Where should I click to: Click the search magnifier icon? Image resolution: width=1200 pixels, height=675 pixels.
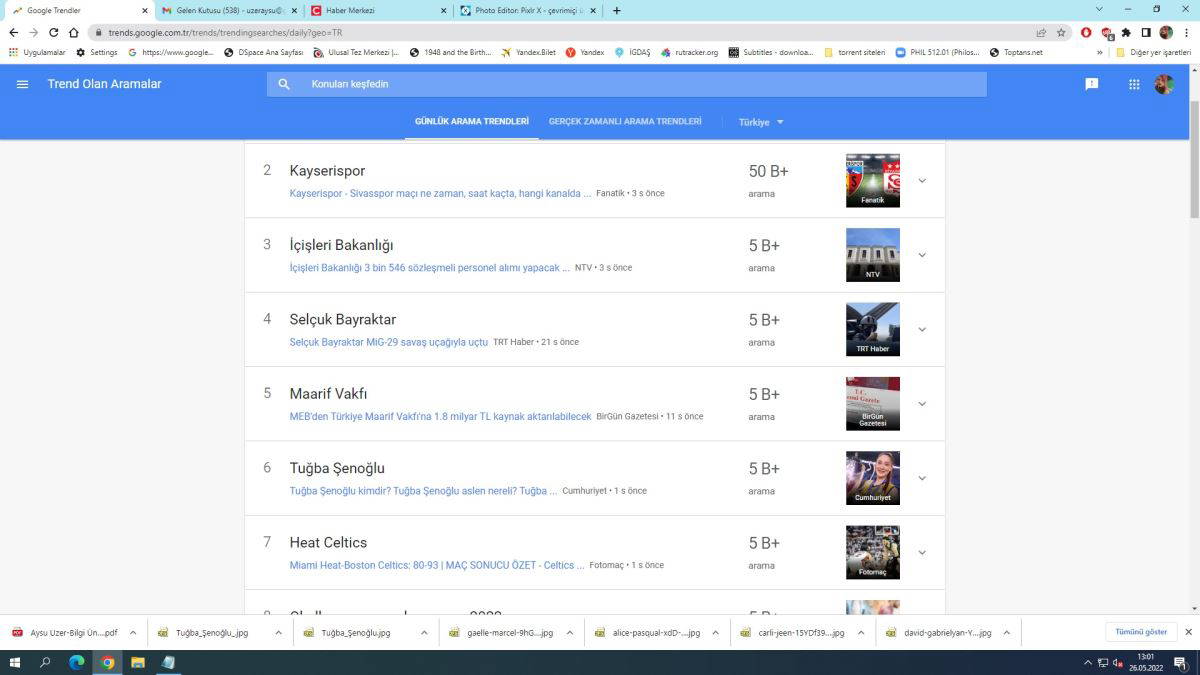tap(284, 84)
